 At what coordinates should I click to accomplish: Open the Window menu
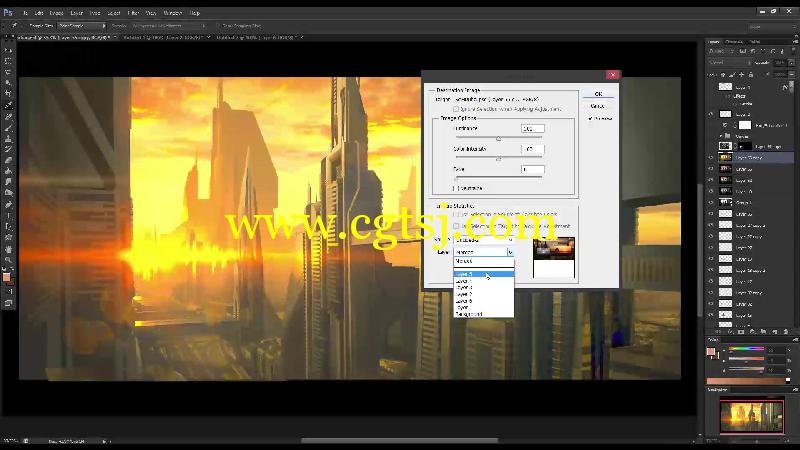[172, 13]
